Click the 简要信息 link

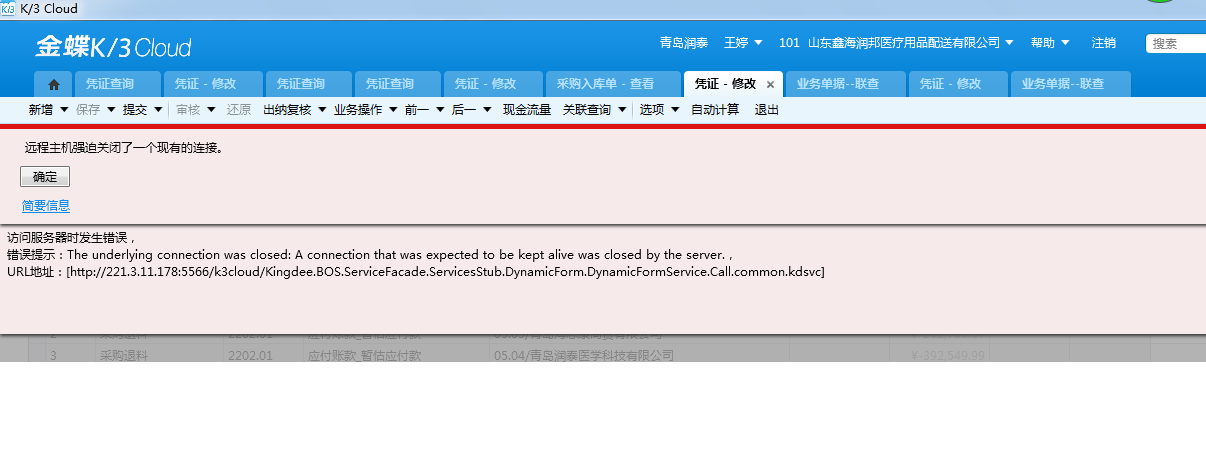46,206
